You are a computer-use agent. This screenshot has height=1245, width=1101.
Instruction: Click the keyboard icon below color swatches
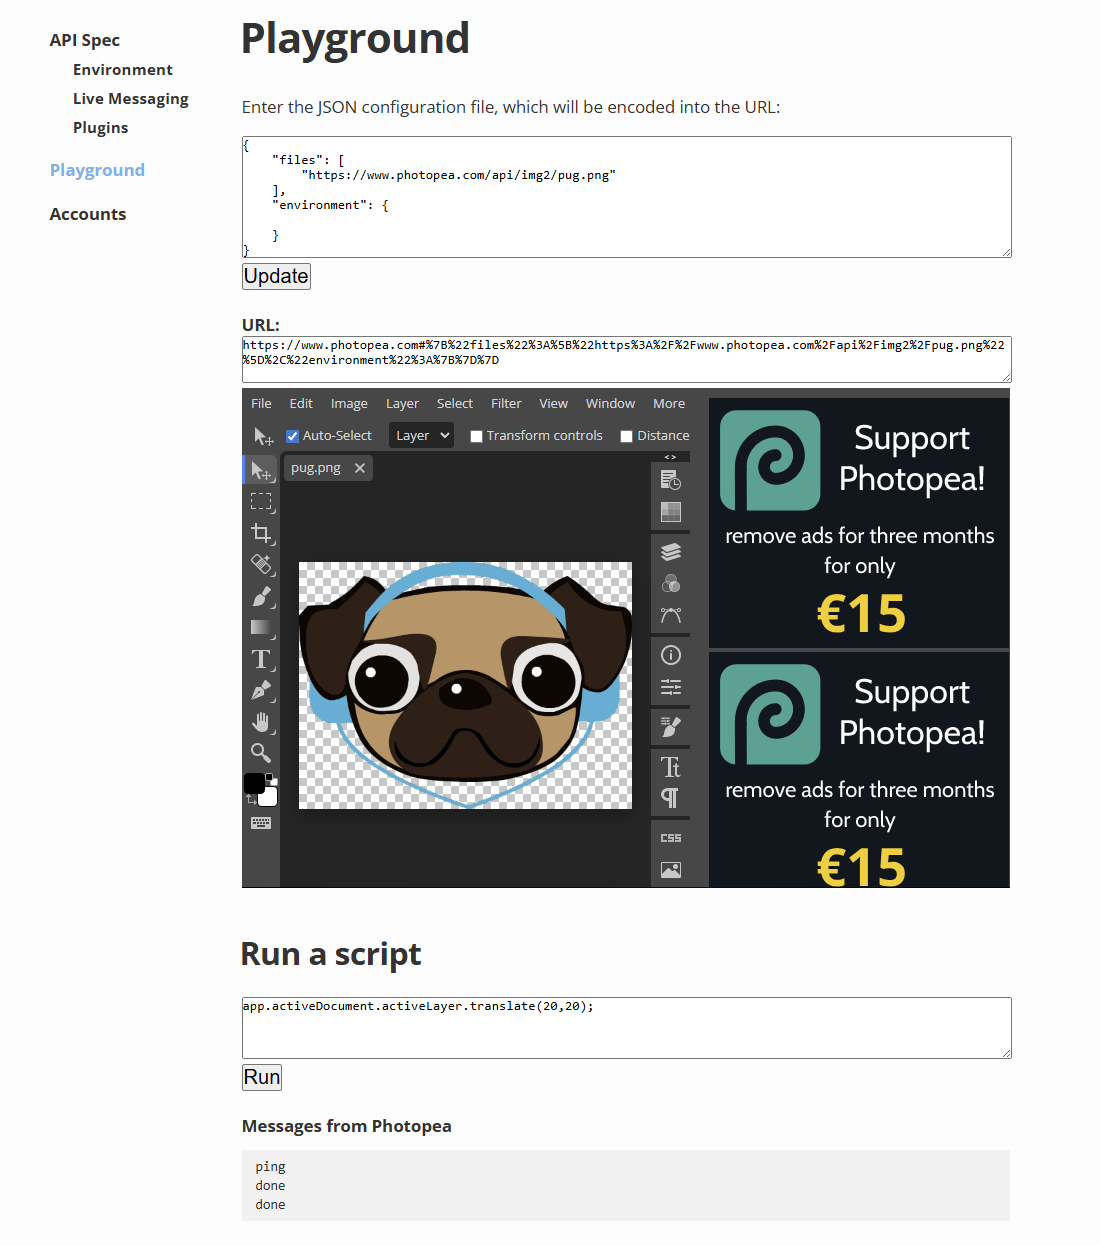click(261, 823)
